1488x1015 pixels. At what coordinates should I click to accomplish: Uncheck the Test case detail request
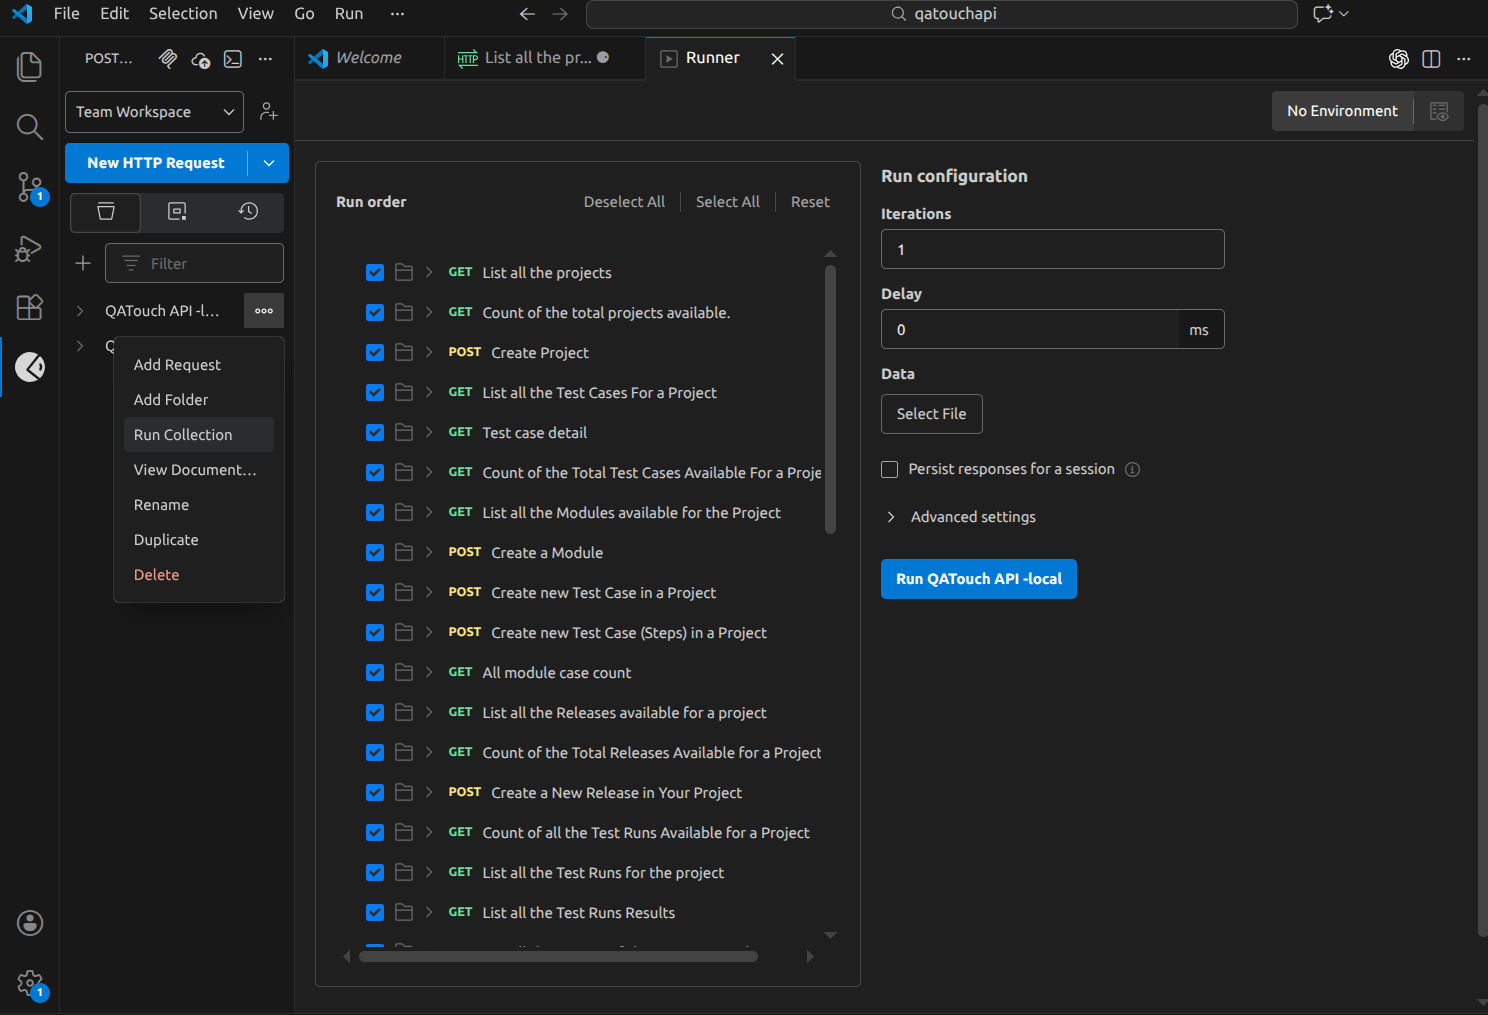pyautogui.click(x=374, y=432)
